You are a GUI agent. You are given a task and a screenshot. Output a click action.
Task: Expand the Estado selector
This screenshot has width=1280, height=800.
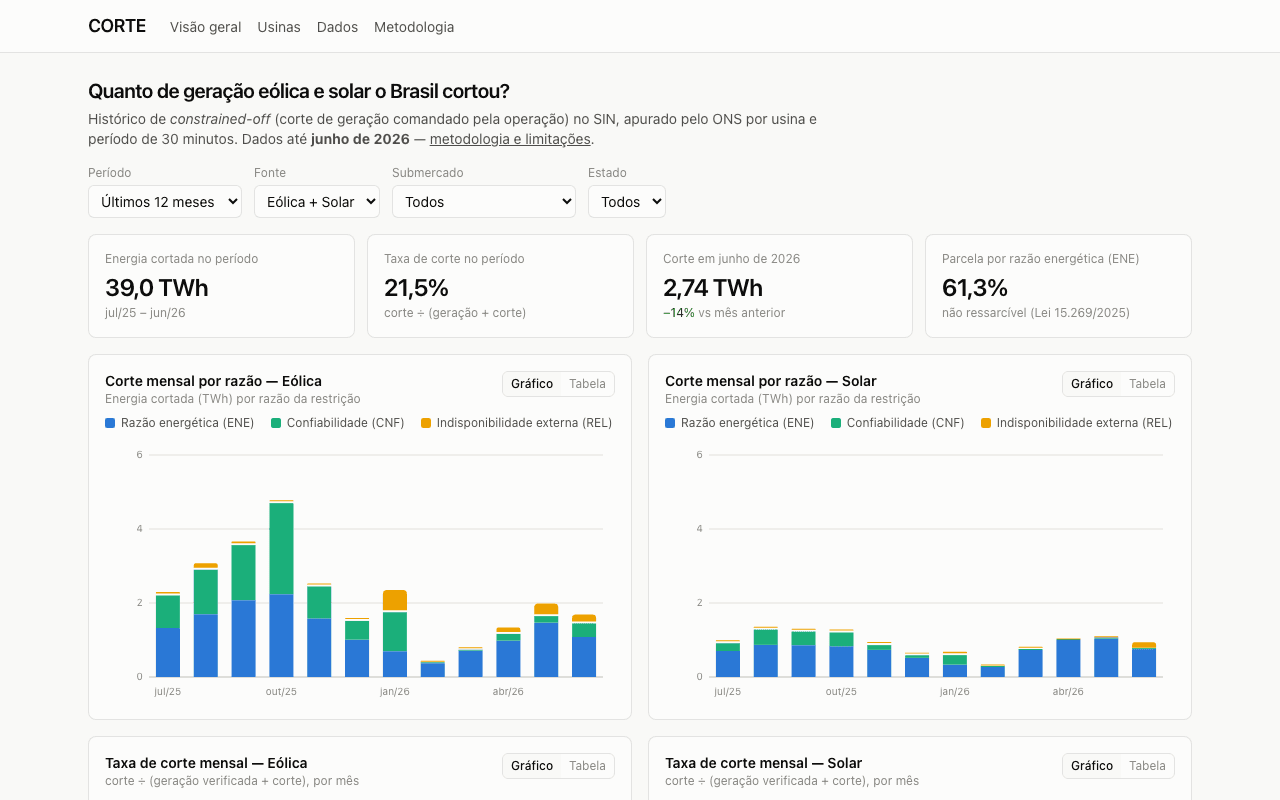[x=627, y=201]
